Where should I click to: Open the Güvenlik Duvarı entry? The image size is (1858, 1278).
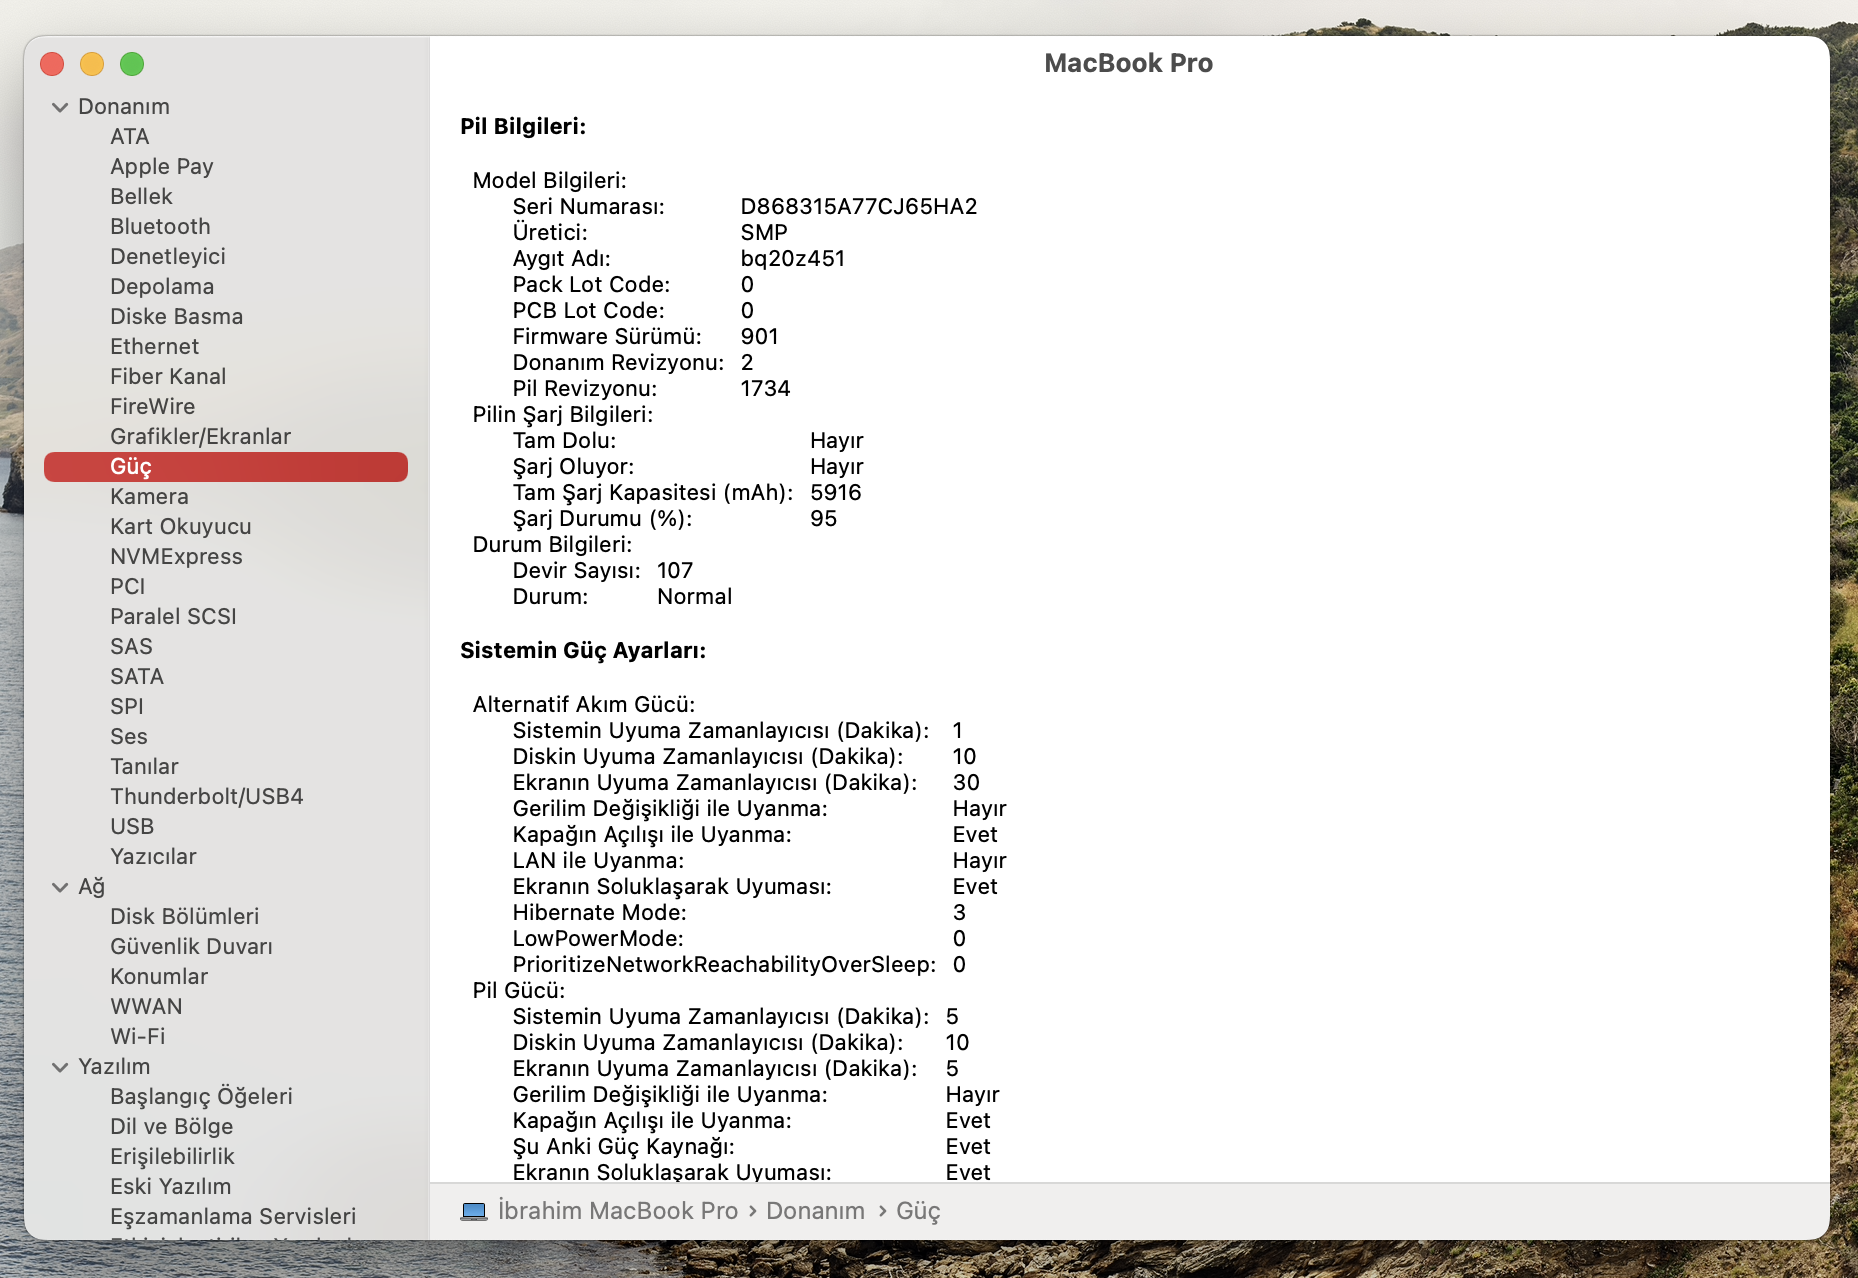click(191, 947)
